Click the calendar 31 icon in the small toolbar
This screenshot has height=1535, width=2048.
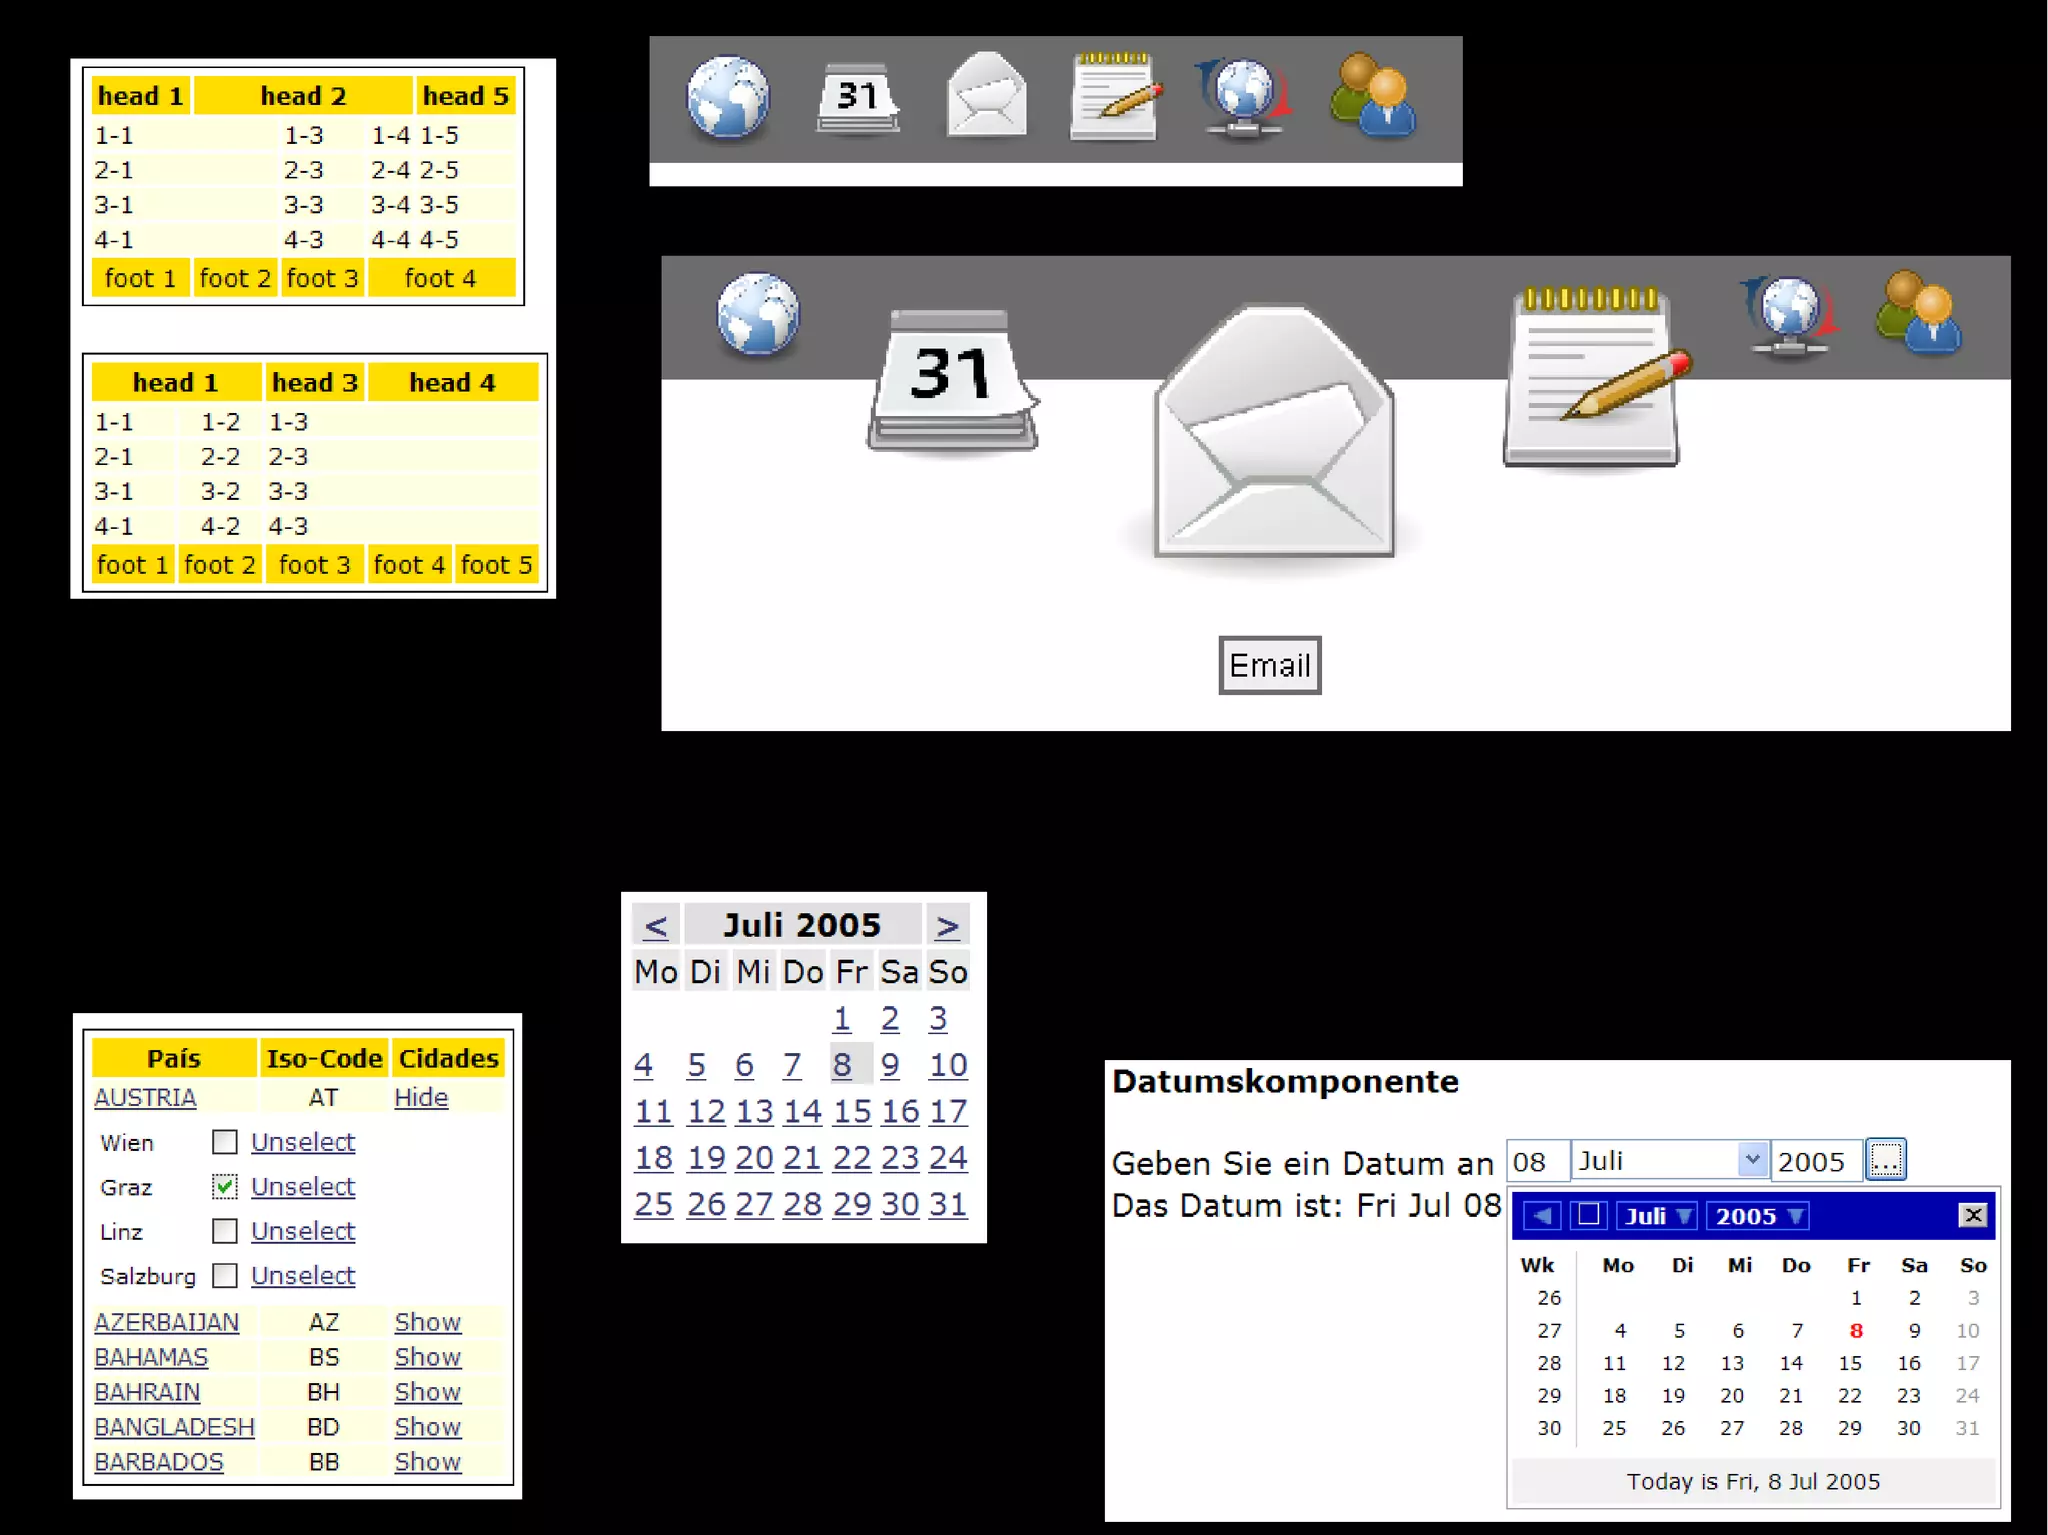857,98
